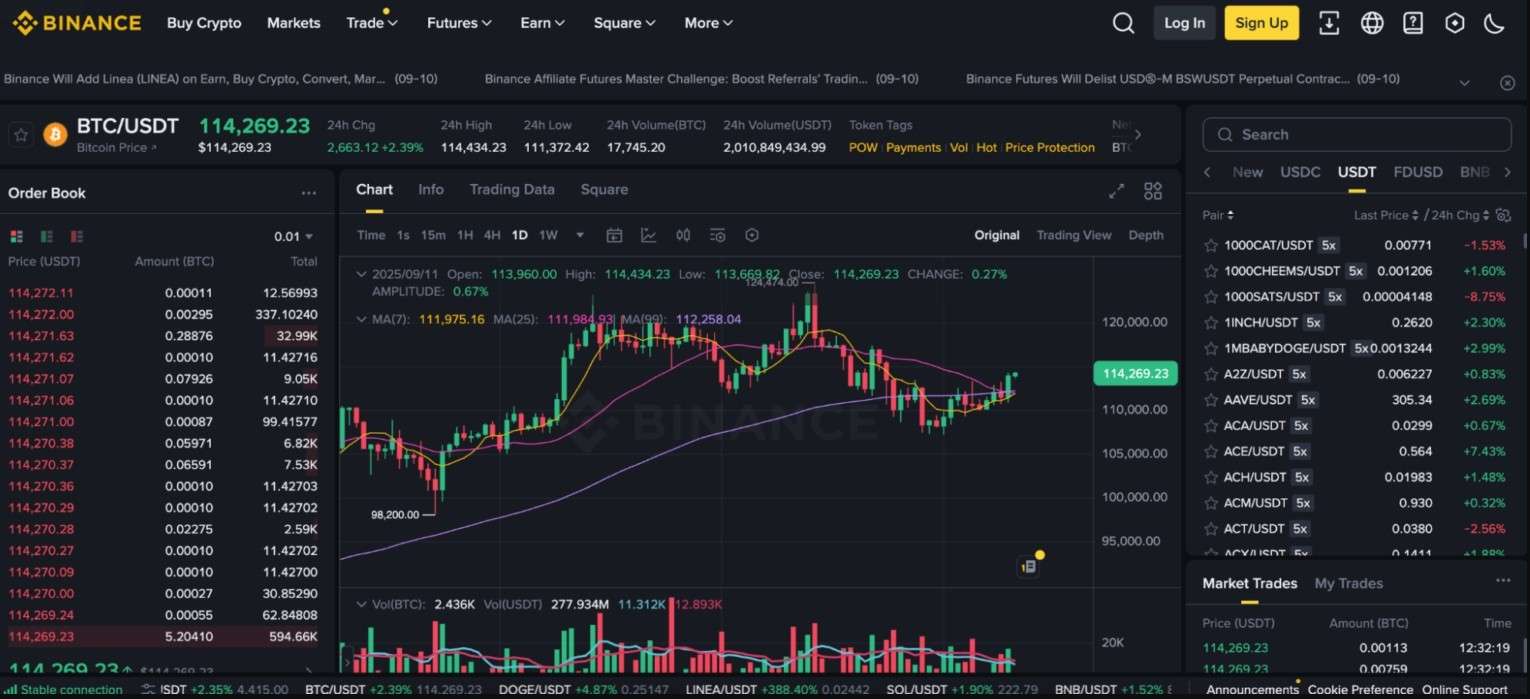Star AAVE/USDT in the pair list
The image size is (1530, 699).
1211,399
